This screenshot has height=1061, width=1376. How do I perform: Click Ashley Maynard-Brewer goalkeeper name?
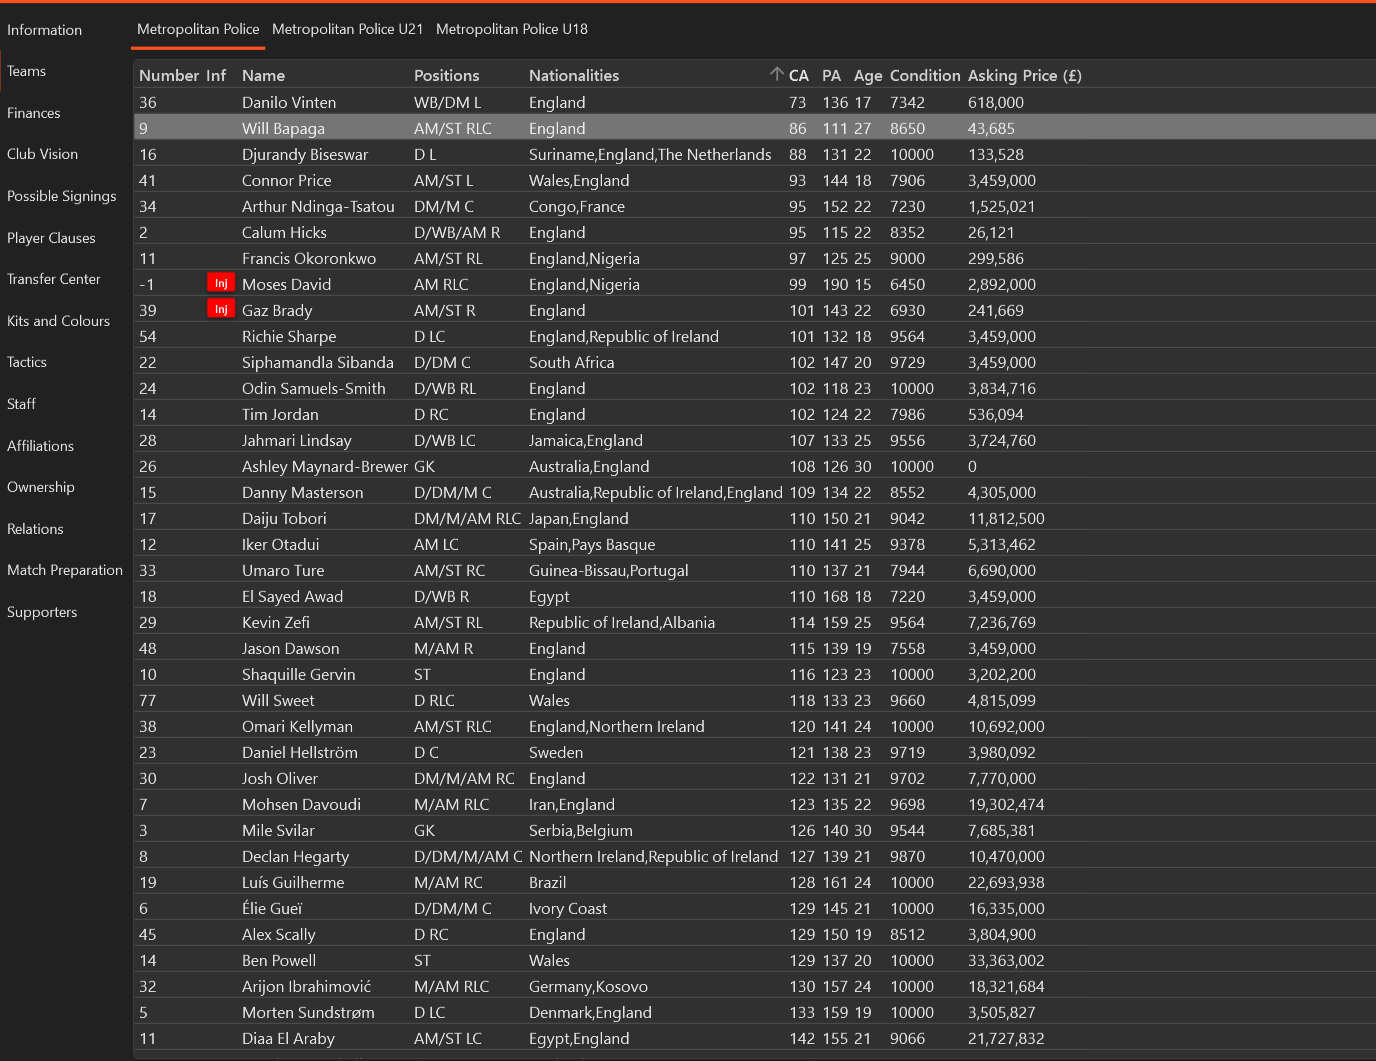pos(325,466)
